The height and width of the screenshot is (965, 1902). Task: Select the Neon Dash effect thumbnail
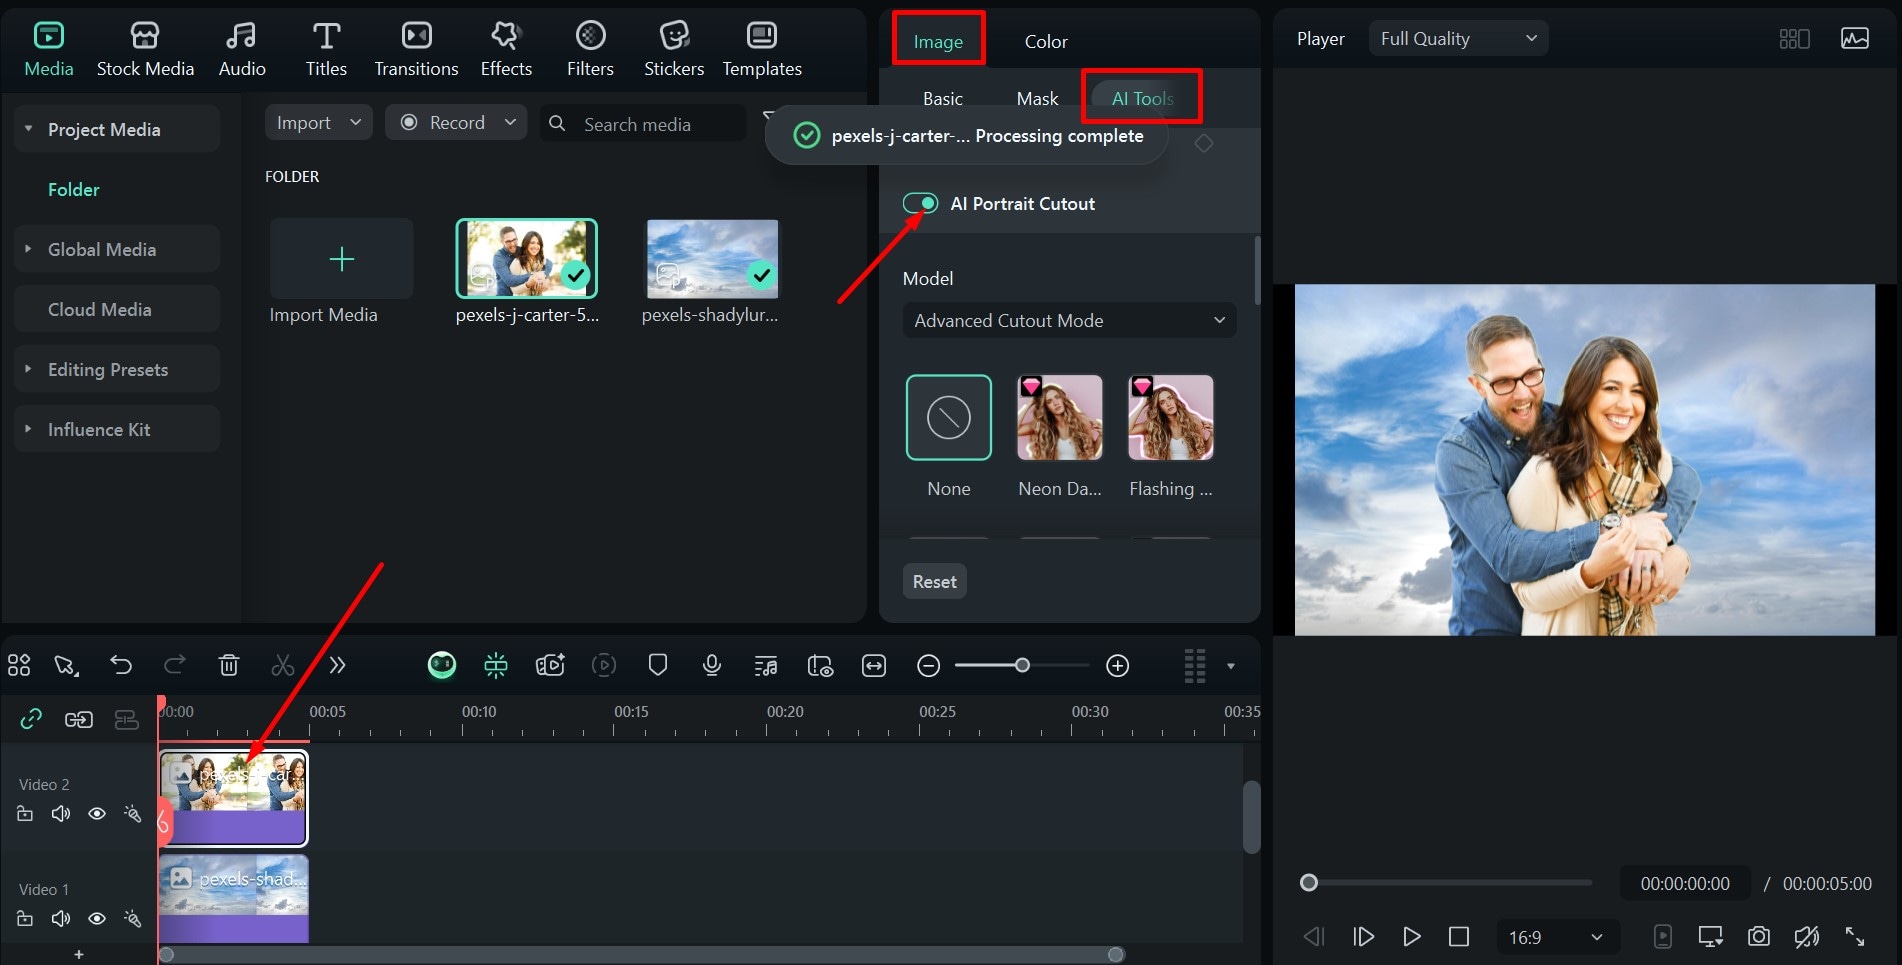1060,417
